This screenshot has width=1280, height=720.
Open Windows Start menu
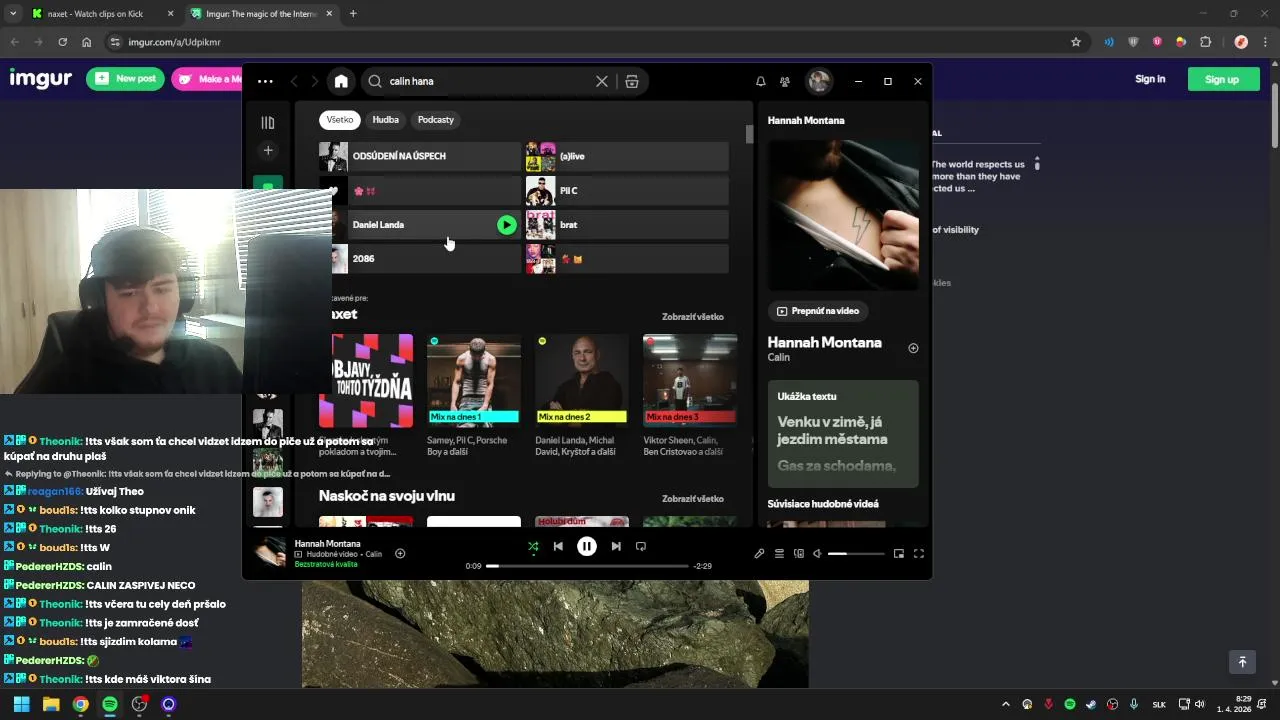coord(21,704)
